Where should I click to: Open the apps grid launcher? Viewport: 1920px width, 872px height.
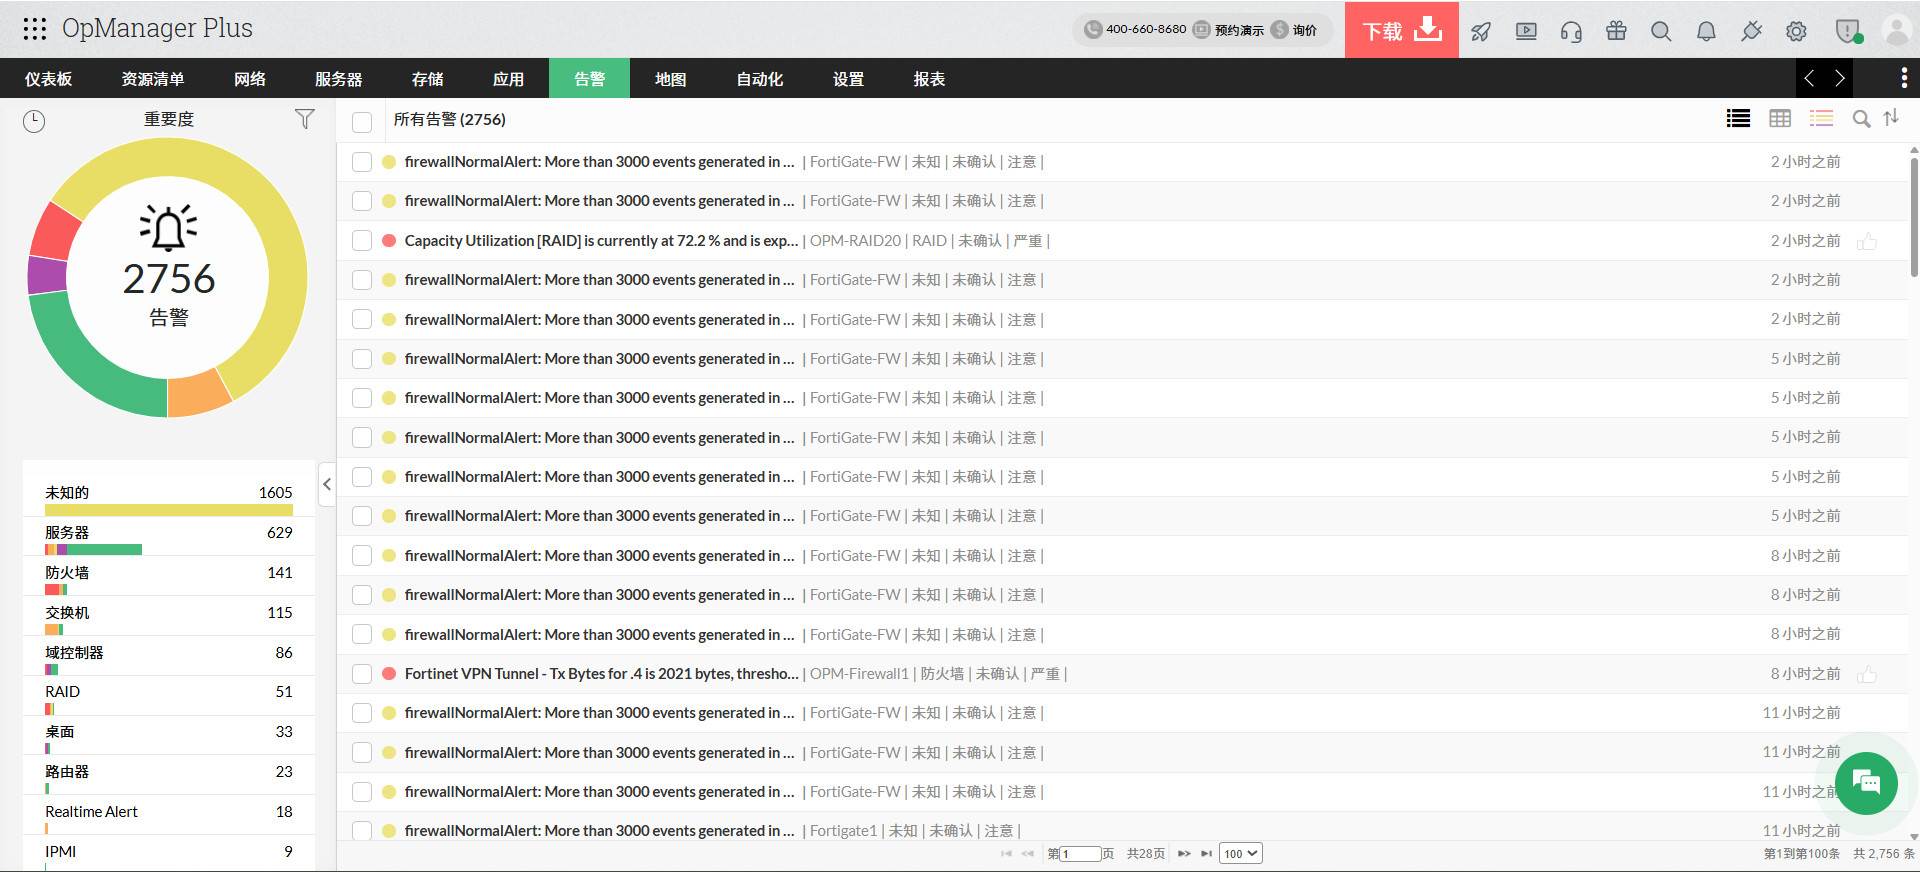click(x=35, y=28)
